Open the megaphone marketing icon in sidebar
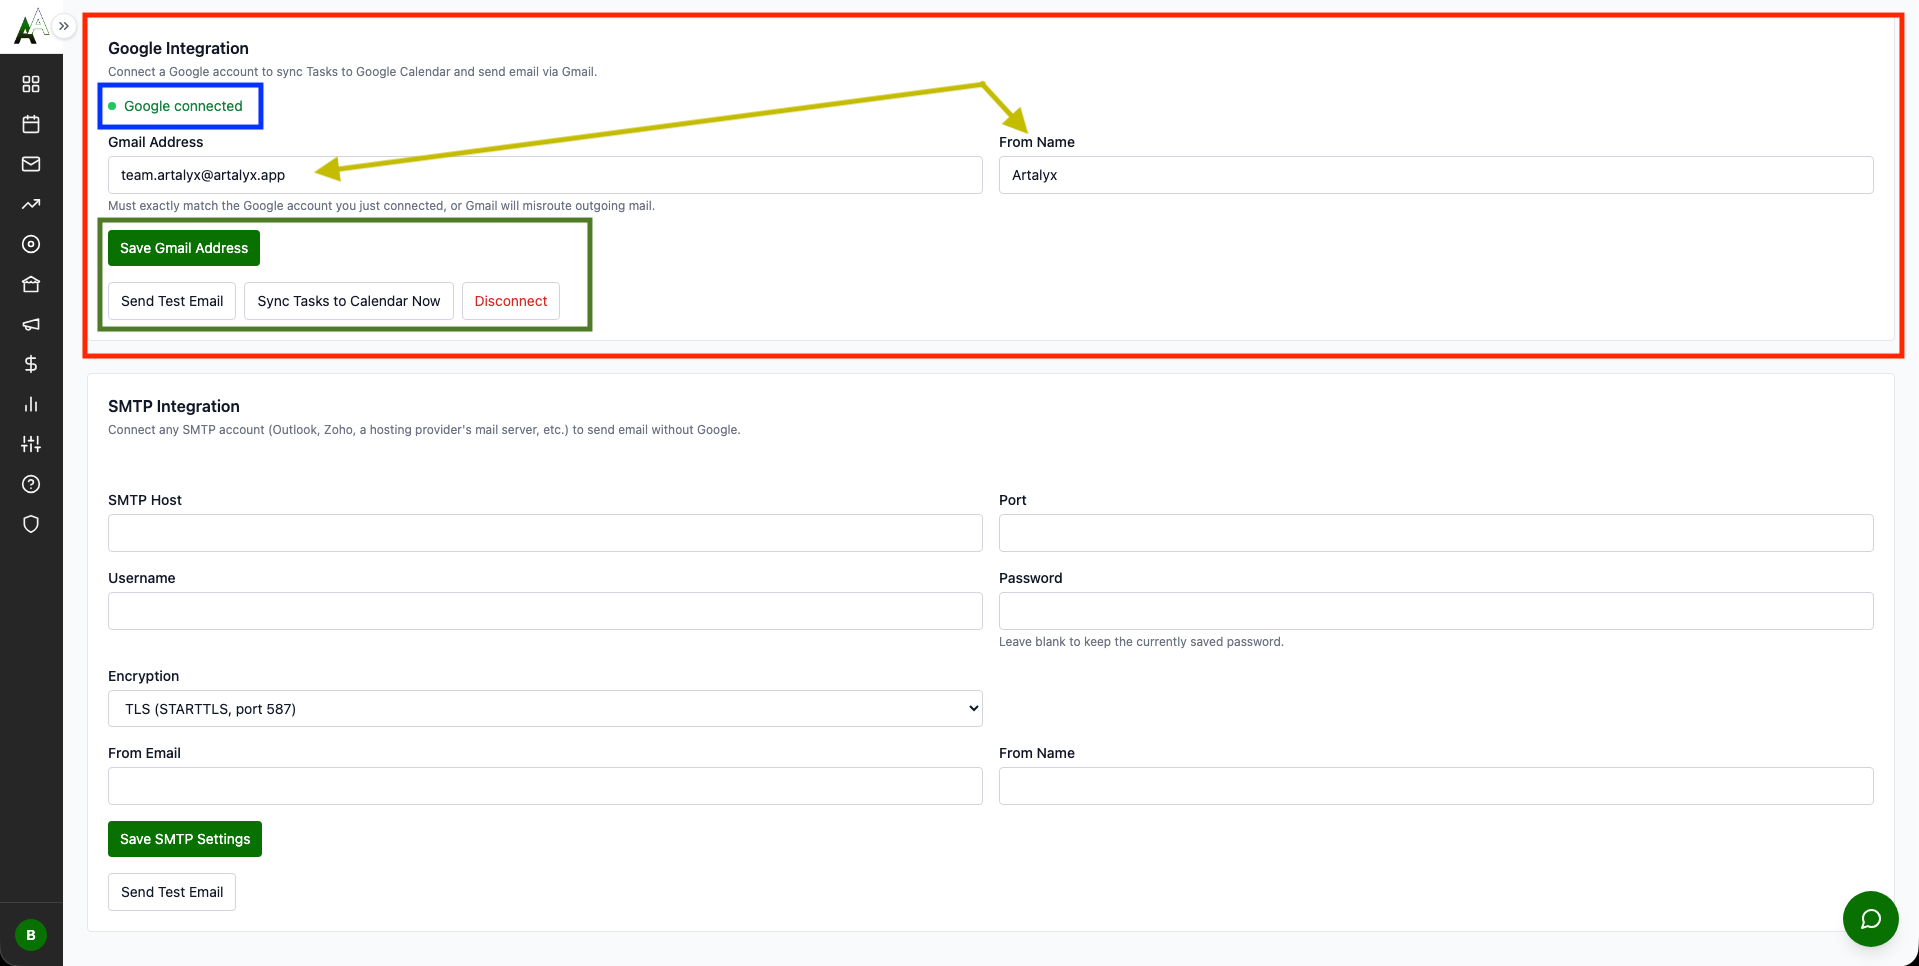Screen dimensions: 1919x966 (31, 324)
